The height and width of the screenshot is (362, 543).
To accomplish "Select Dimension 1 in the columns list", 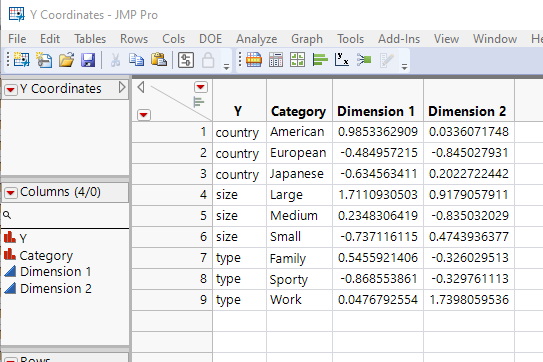I will point(55,272).
